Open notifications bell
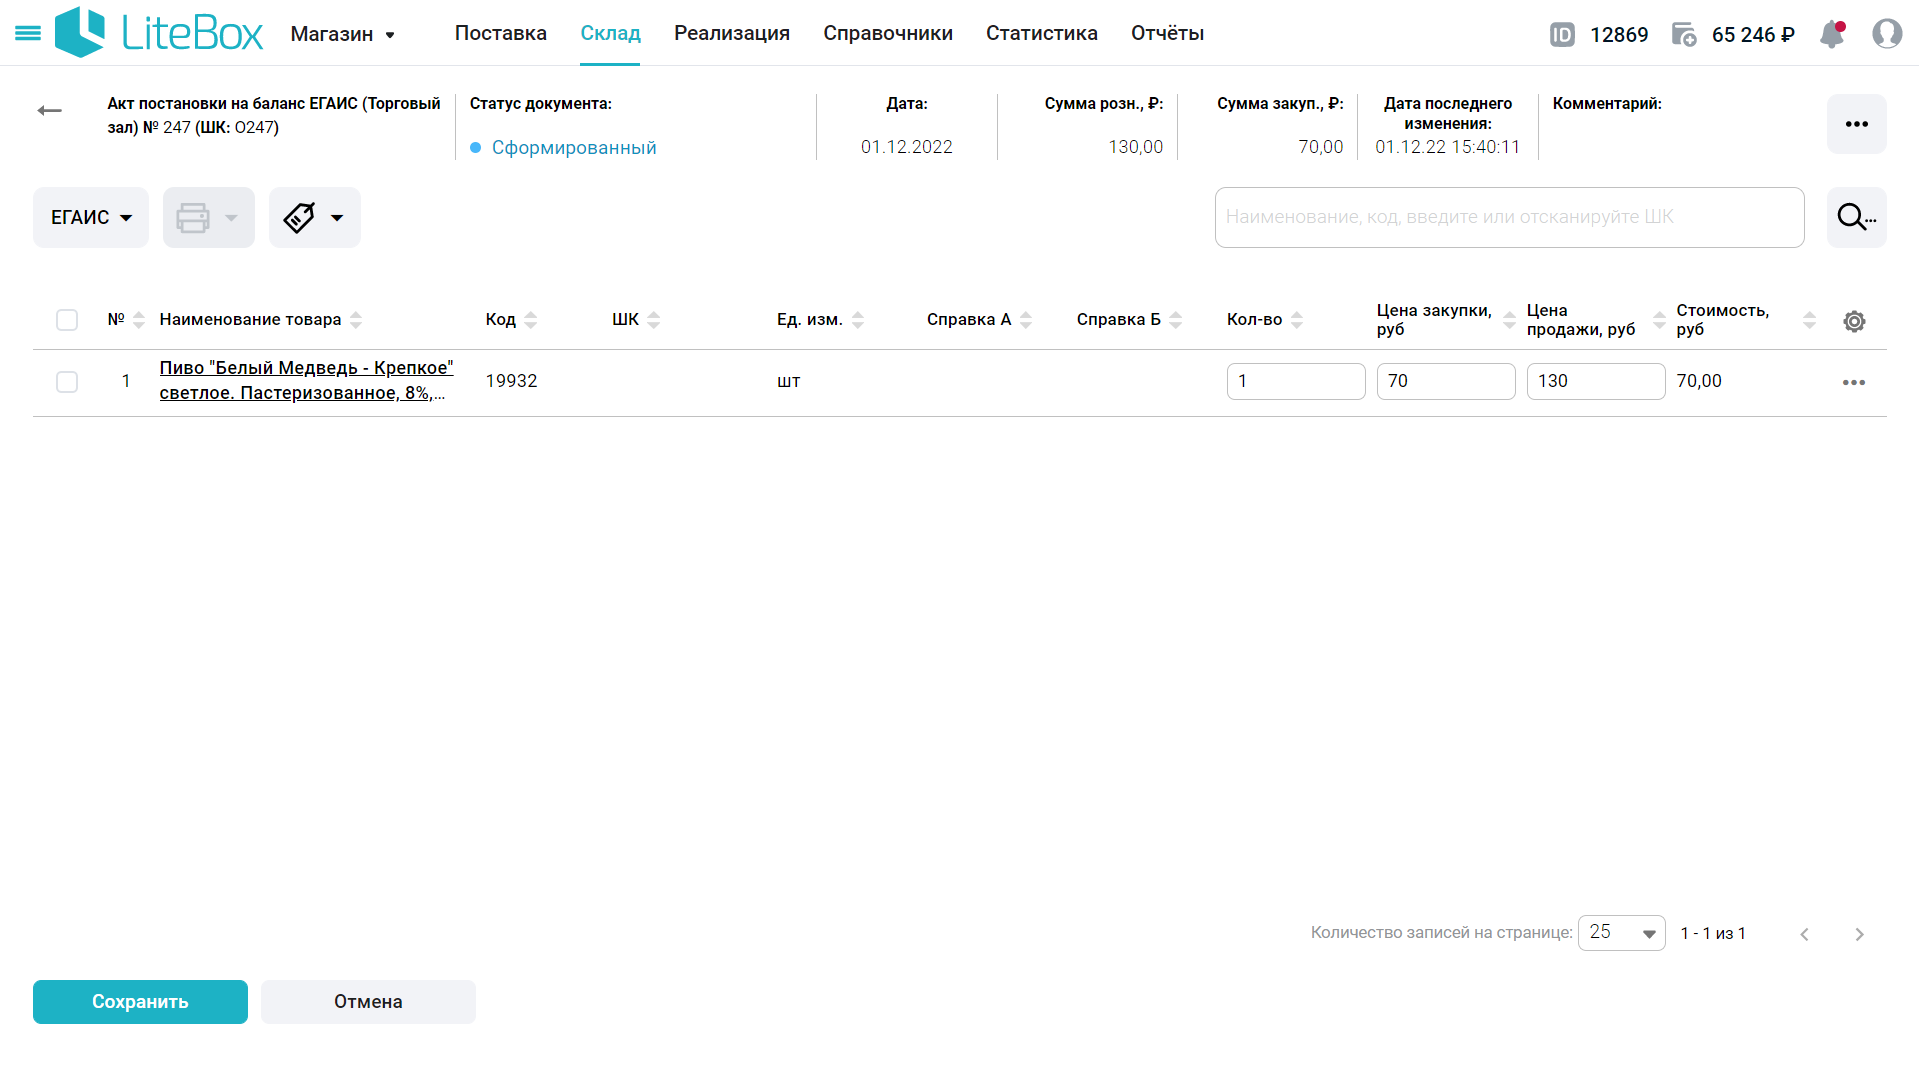The height and width of the screenshot is (1080, 1920). [x=1832, y=34]
